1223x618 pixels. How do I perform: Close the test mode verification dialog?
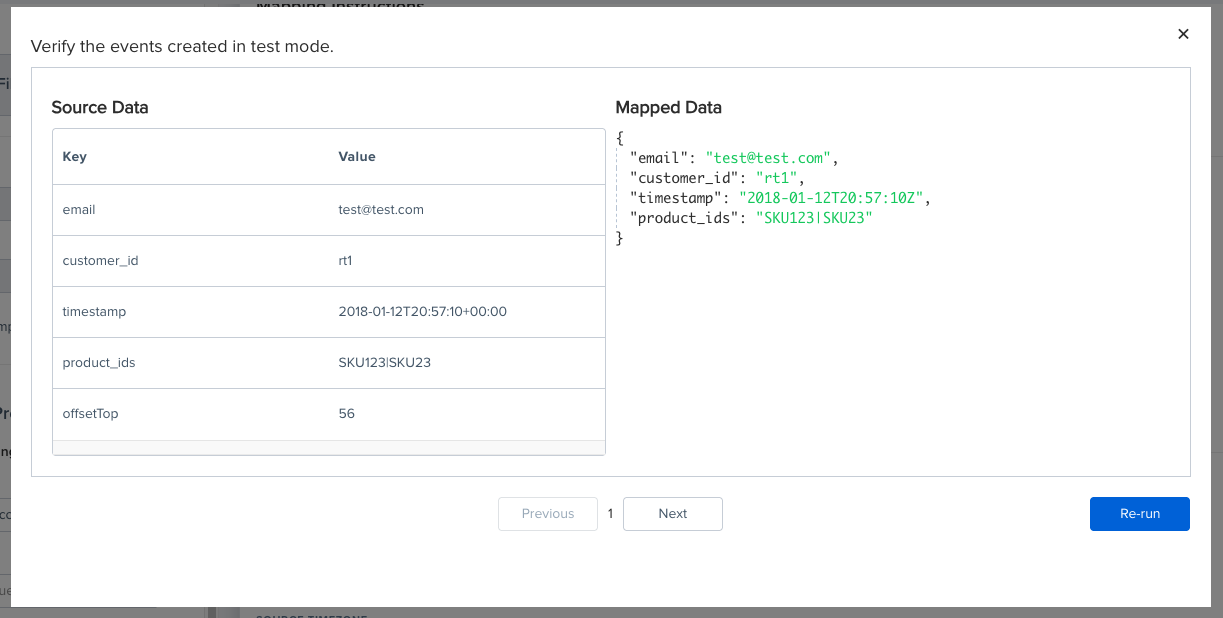[x=1183, y=34]
